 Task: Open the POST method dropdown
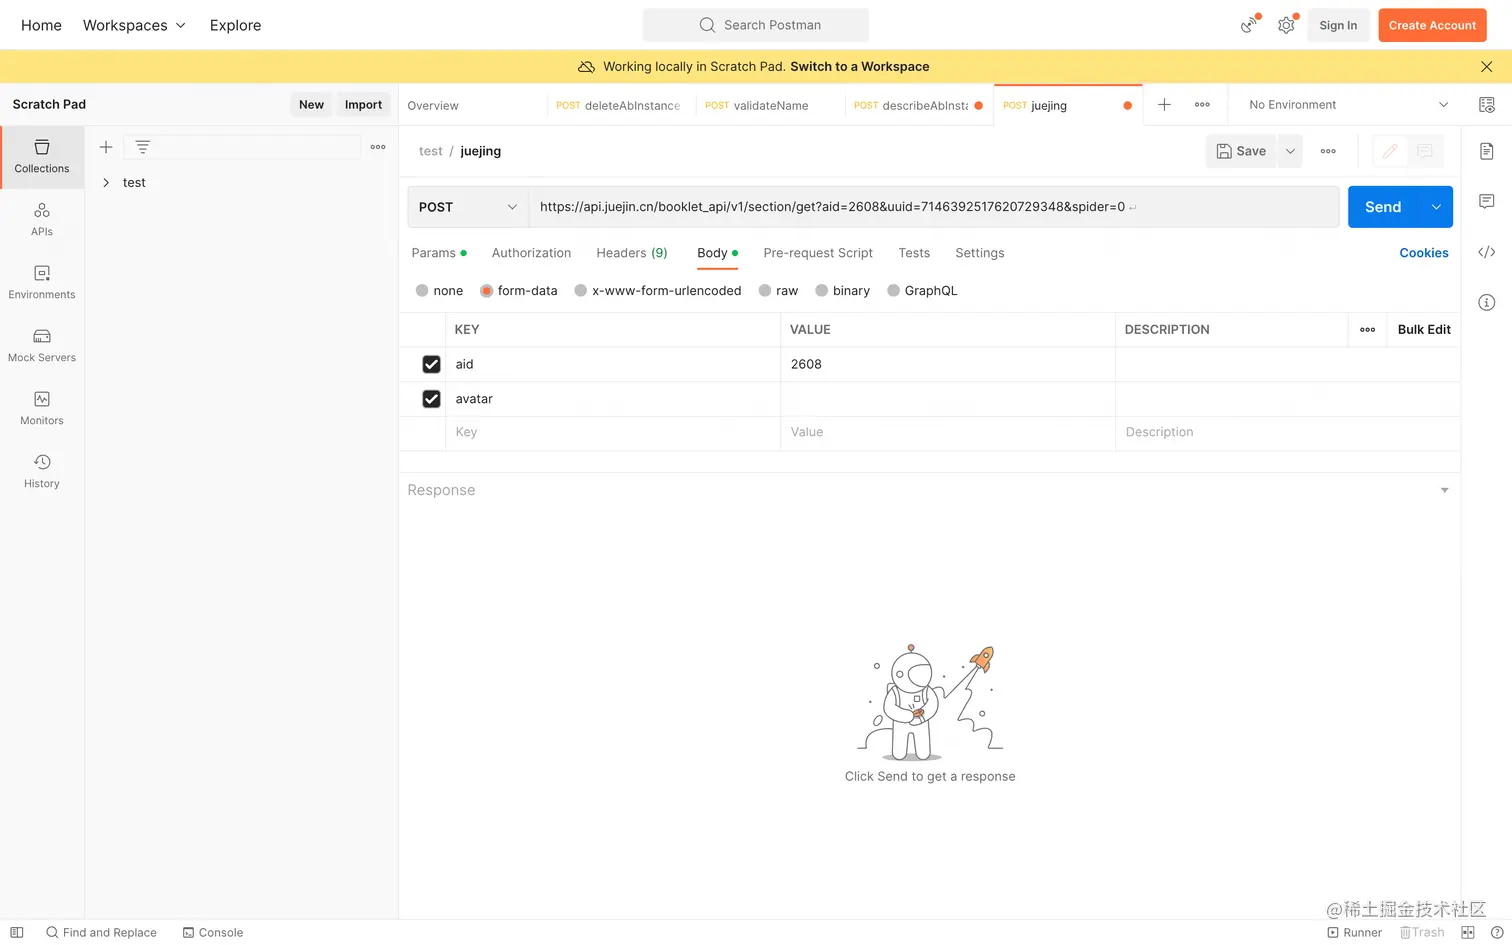pyautogui.click(x=468, y=207)
